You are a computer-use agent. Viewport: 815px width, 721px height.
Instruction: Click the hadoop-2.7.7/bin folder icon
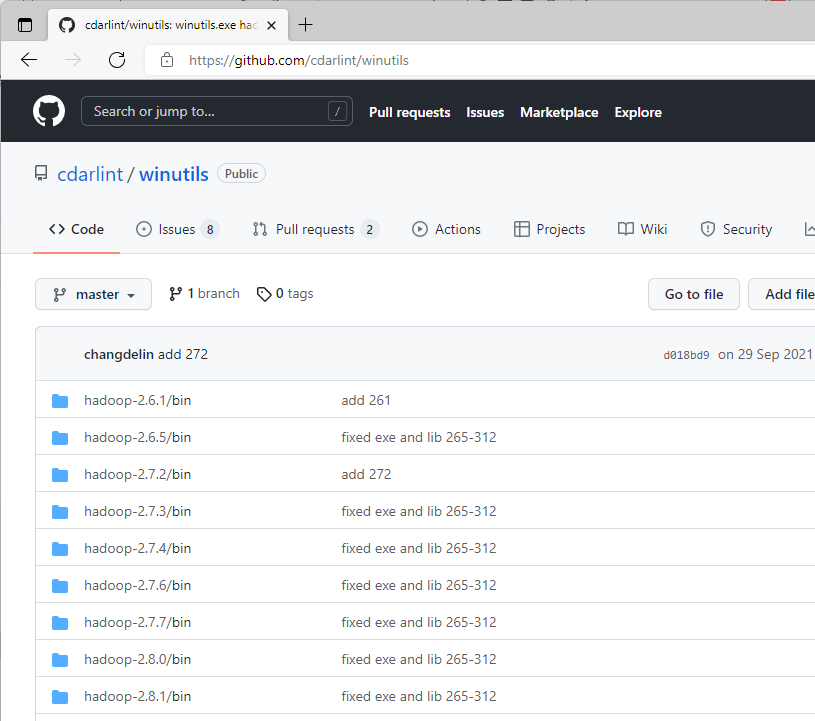click(x=60, y=623)
